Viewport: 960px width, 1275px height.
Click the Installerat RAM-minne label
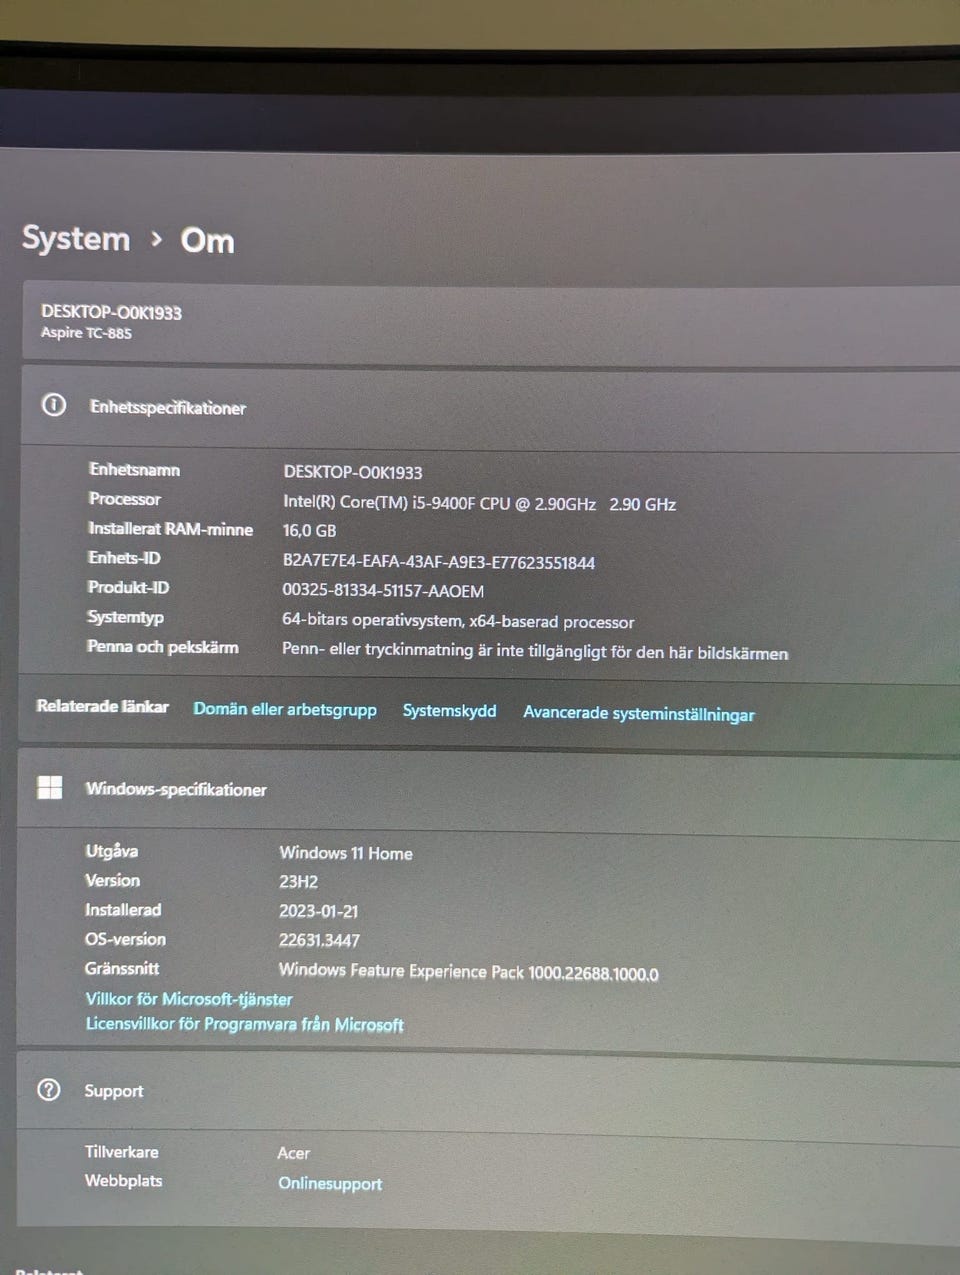point(171,529)
